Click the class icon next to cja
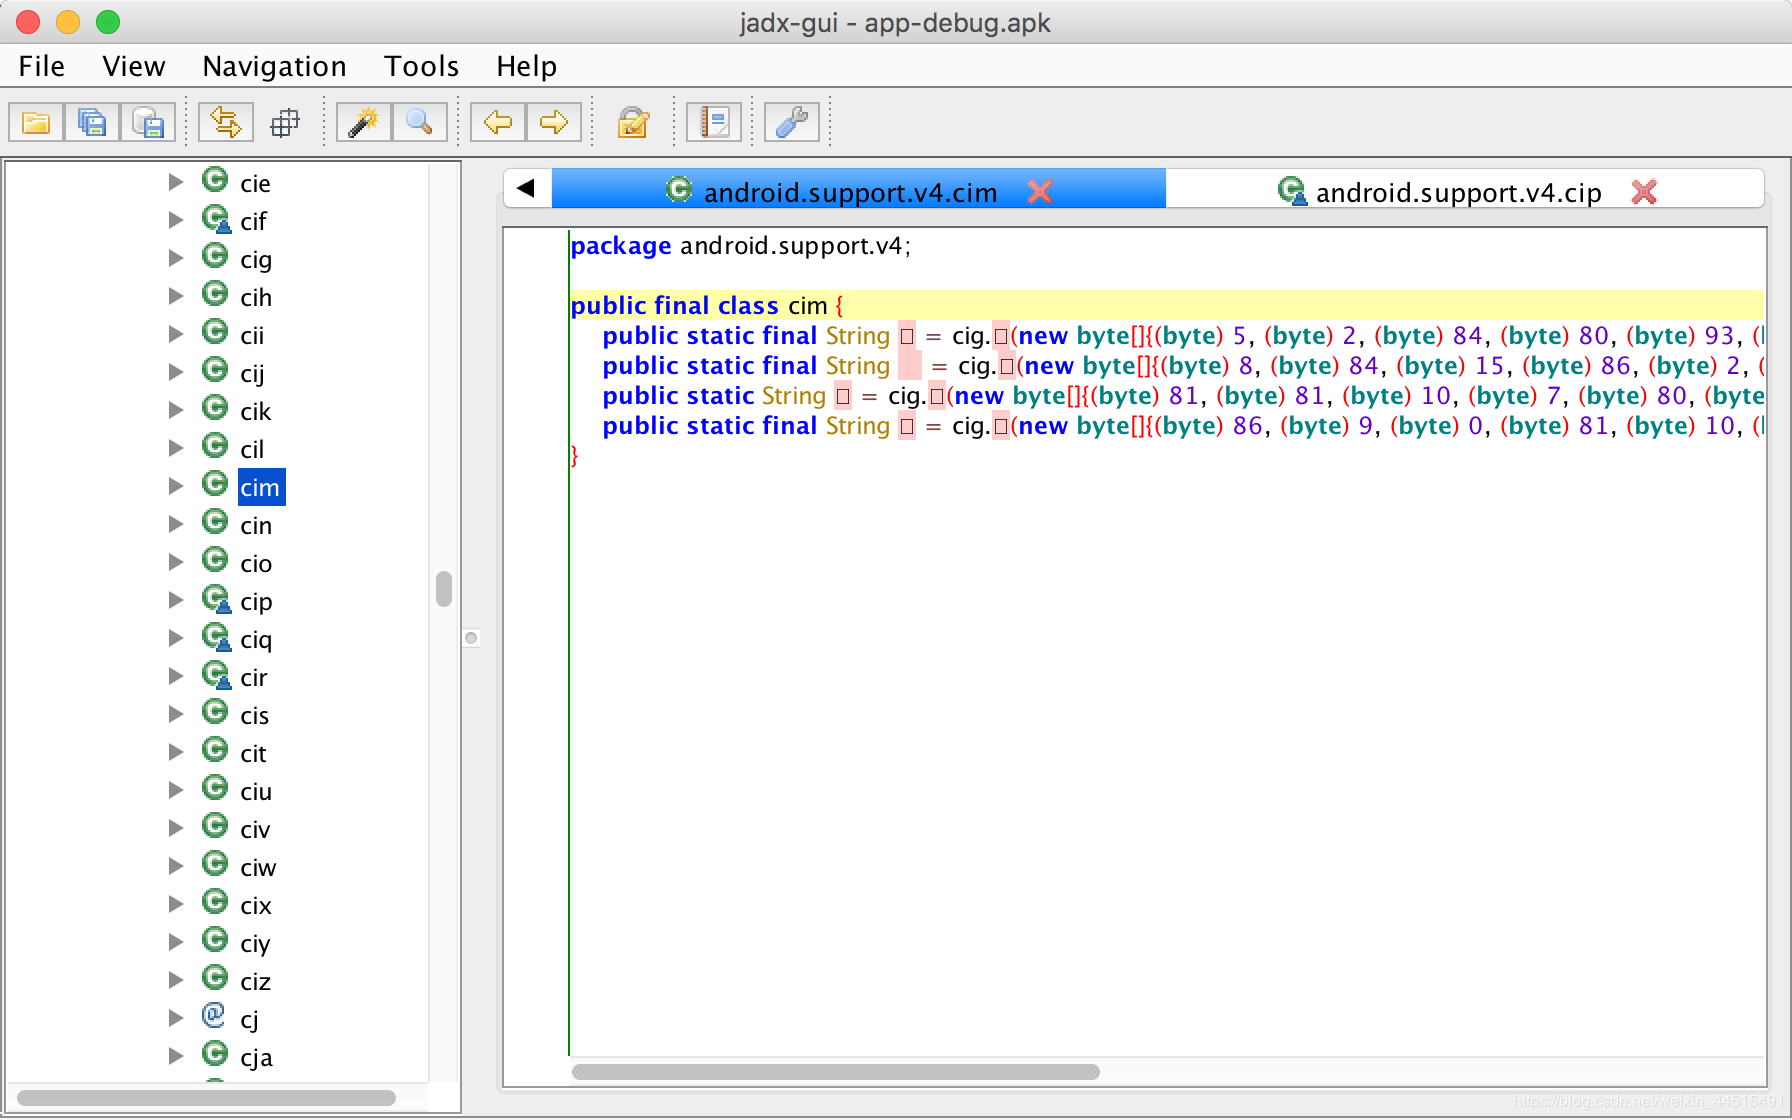This screenshot has width=1792, height=1120. coord(215,1054)
